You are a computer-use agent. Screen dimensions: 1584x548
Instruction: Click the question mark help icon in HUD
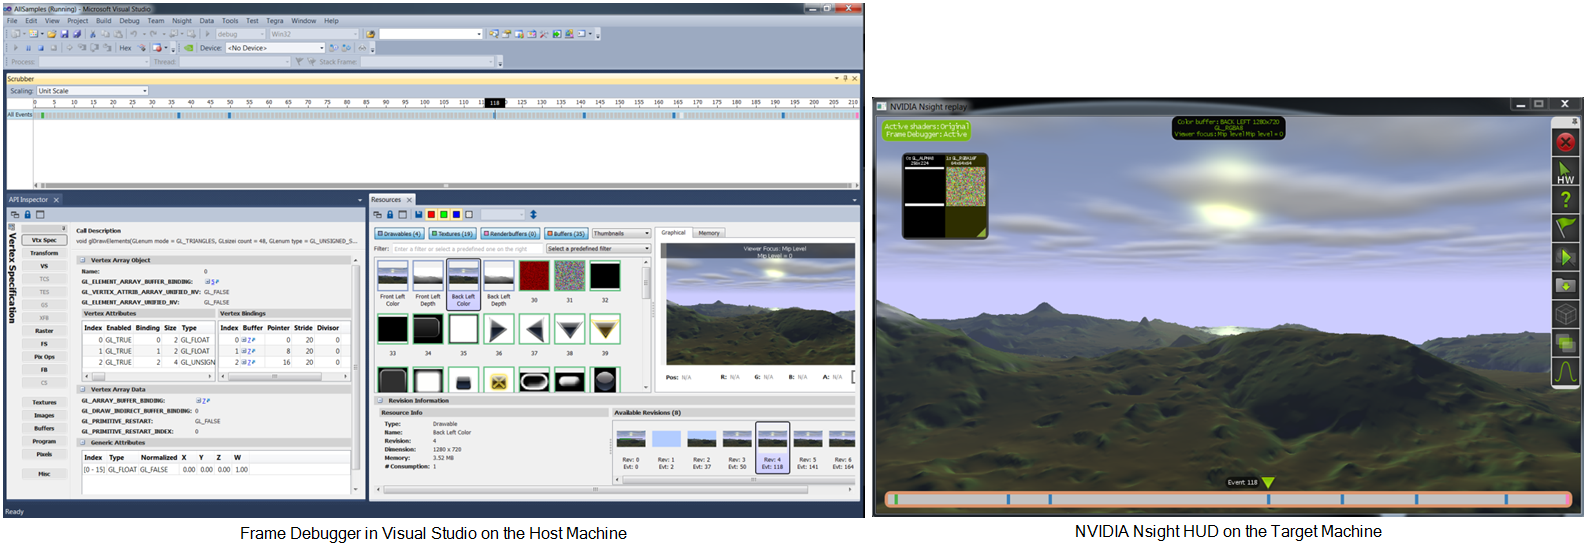point(1565,200)
